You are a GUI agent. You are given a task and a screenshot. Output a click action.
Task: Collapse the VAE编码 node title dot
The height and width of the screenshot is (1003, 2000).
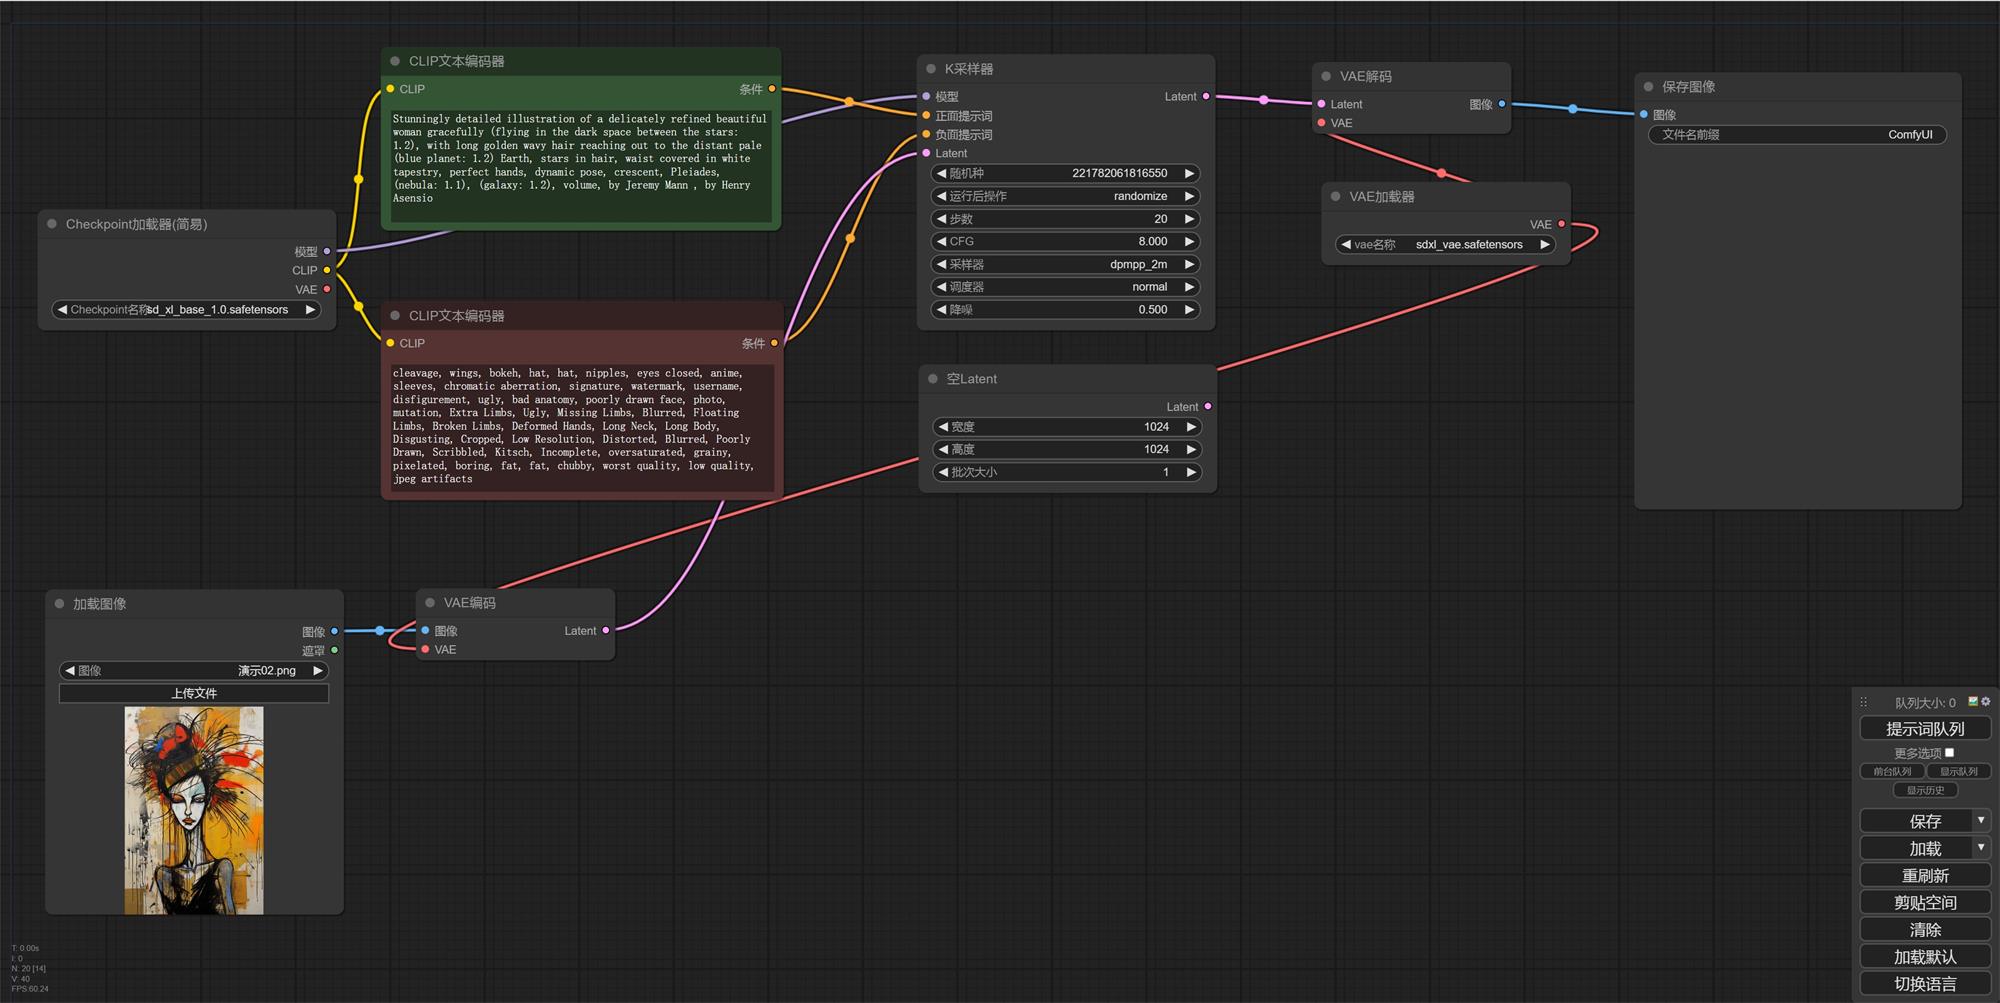pos(430,603)
